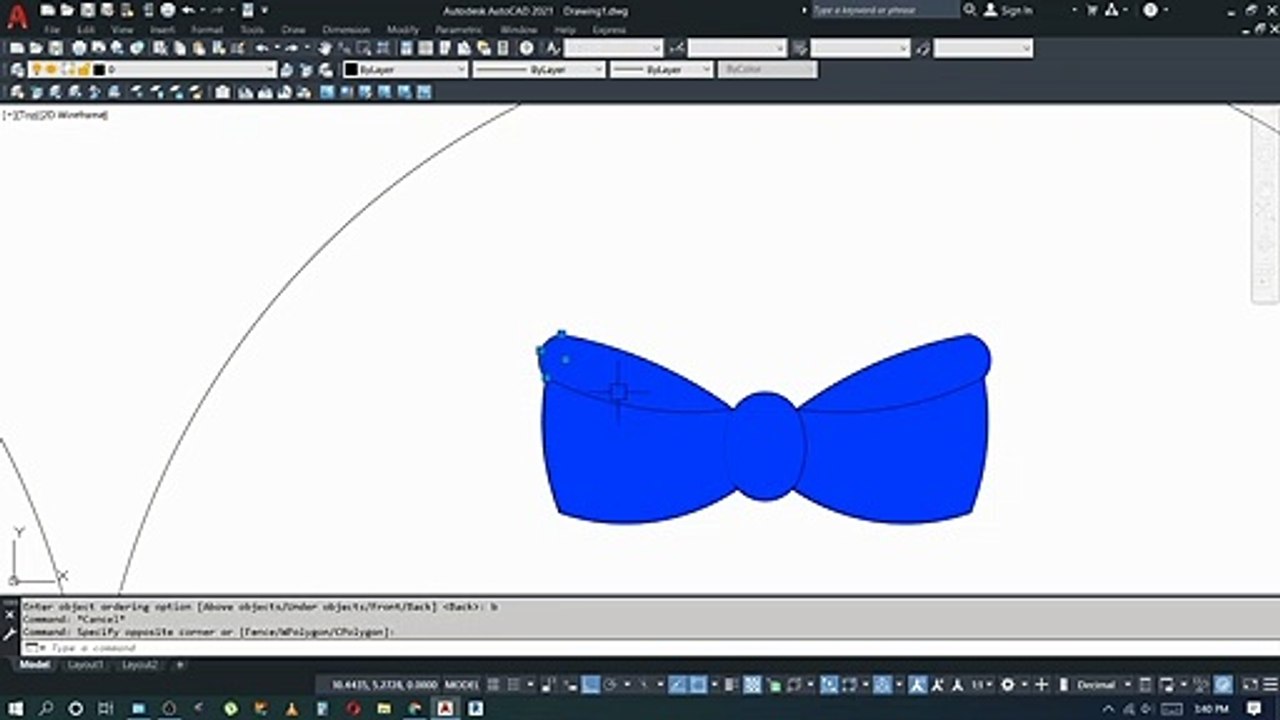Click 2D Wireframe visual style control

click(74, 115)
